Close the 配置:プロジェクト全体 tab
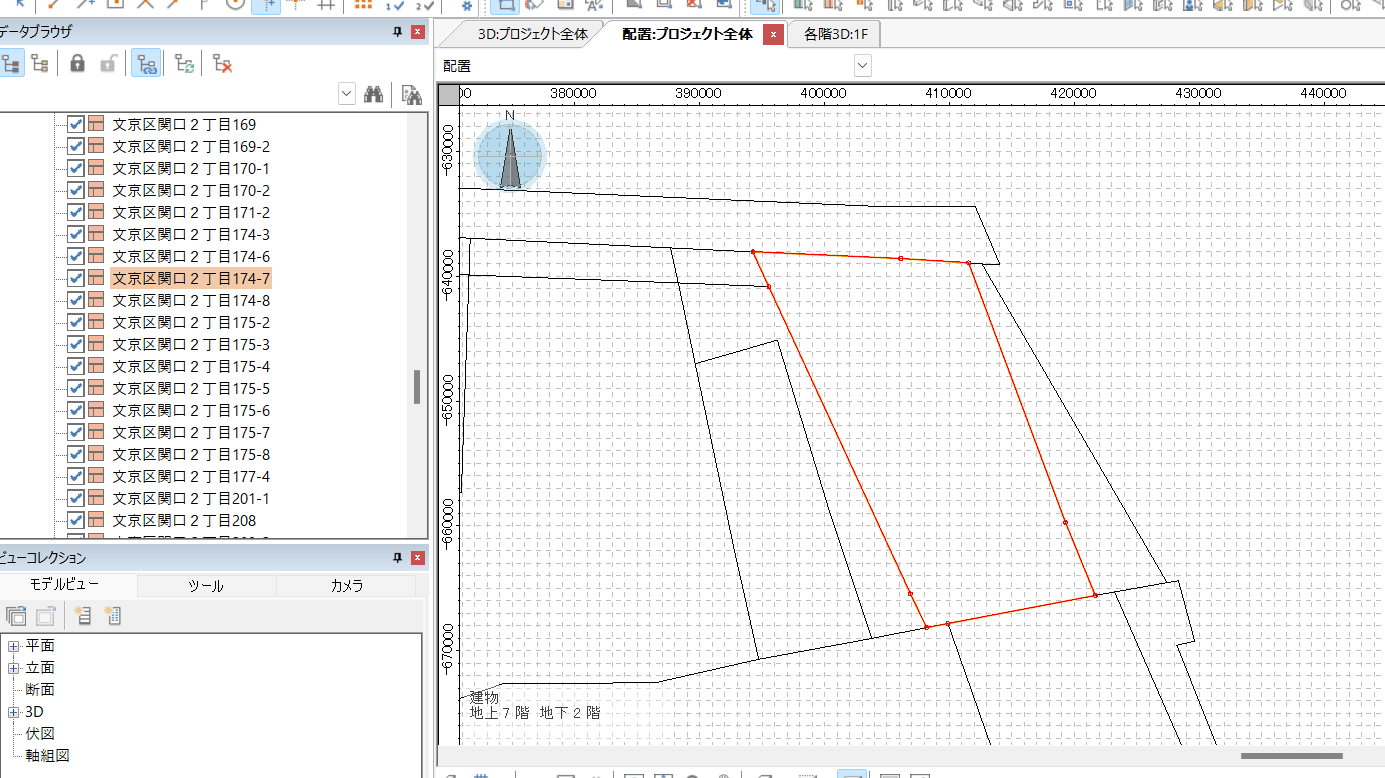Image resolution: width=1385 pixels, height=778 pixels. tap(772, 34)
